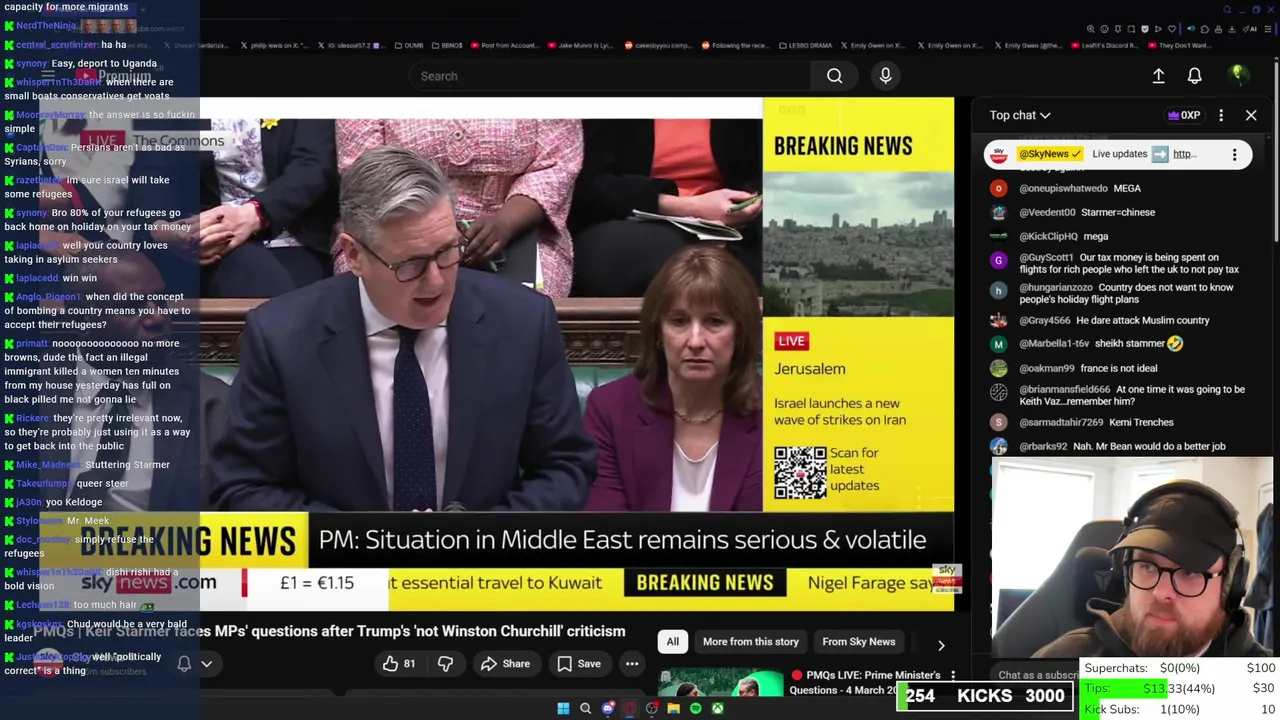Open the OUMB bookmark folder

click(409, 45)
